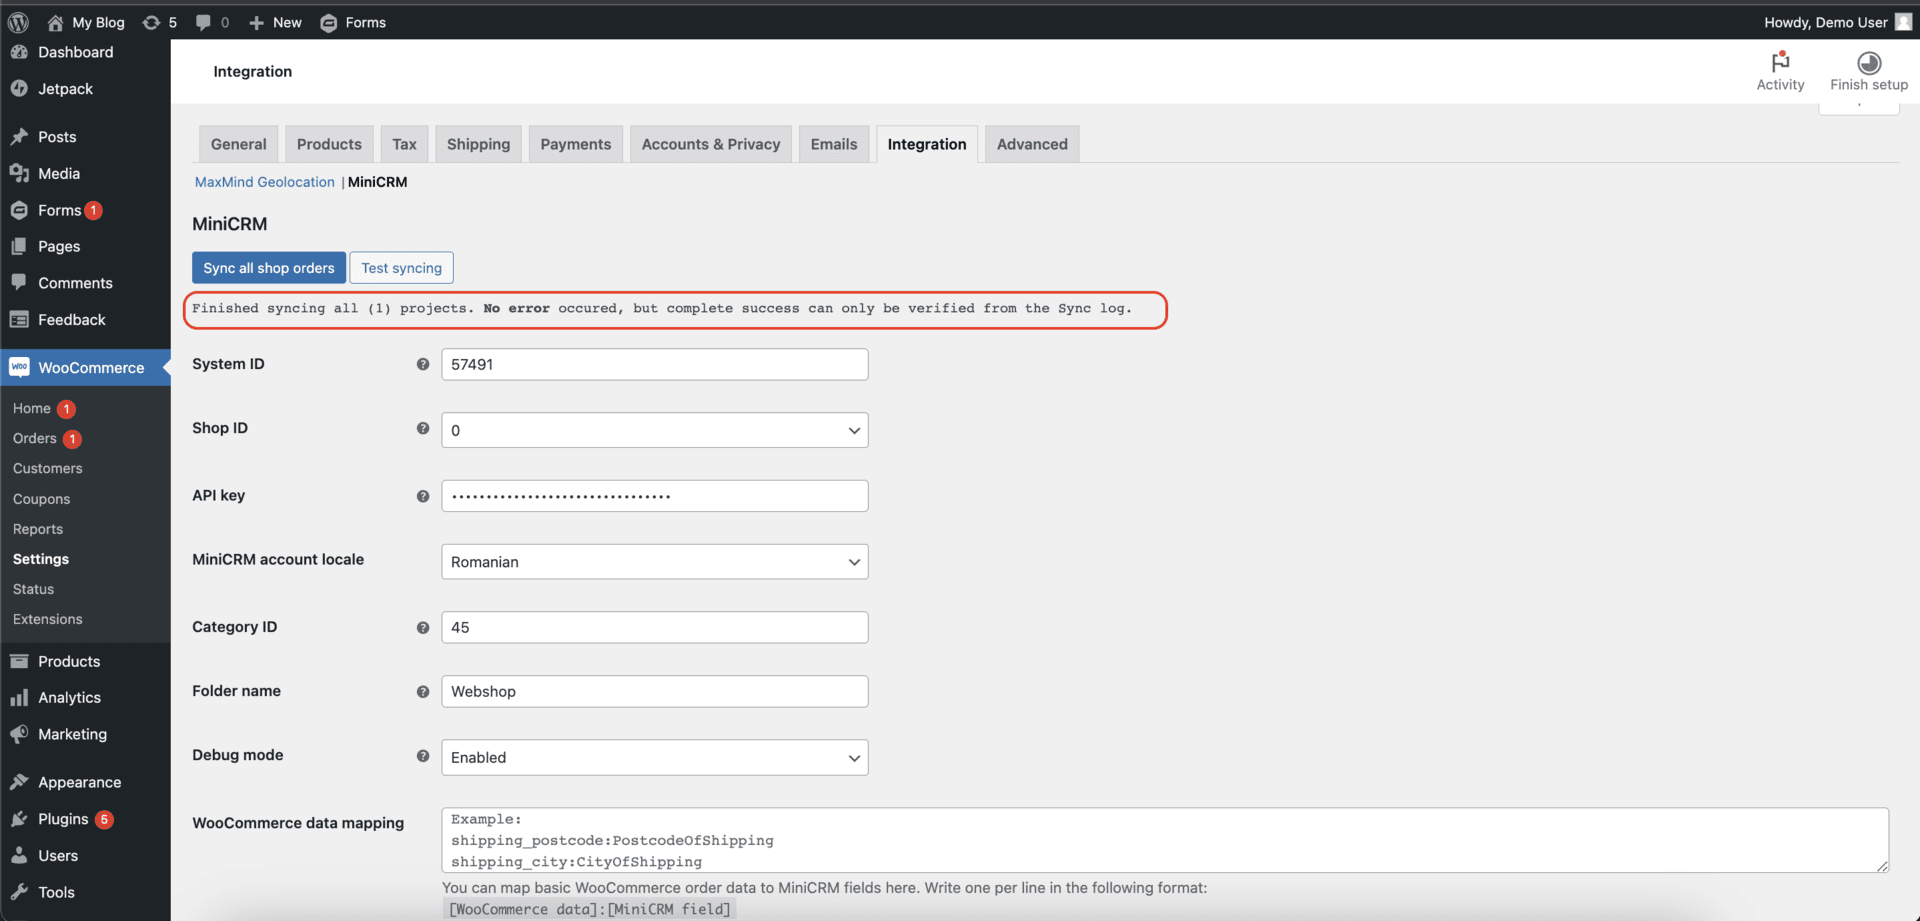Click the WooCommerce data mapping textarea

click(x=1165, y=840)
